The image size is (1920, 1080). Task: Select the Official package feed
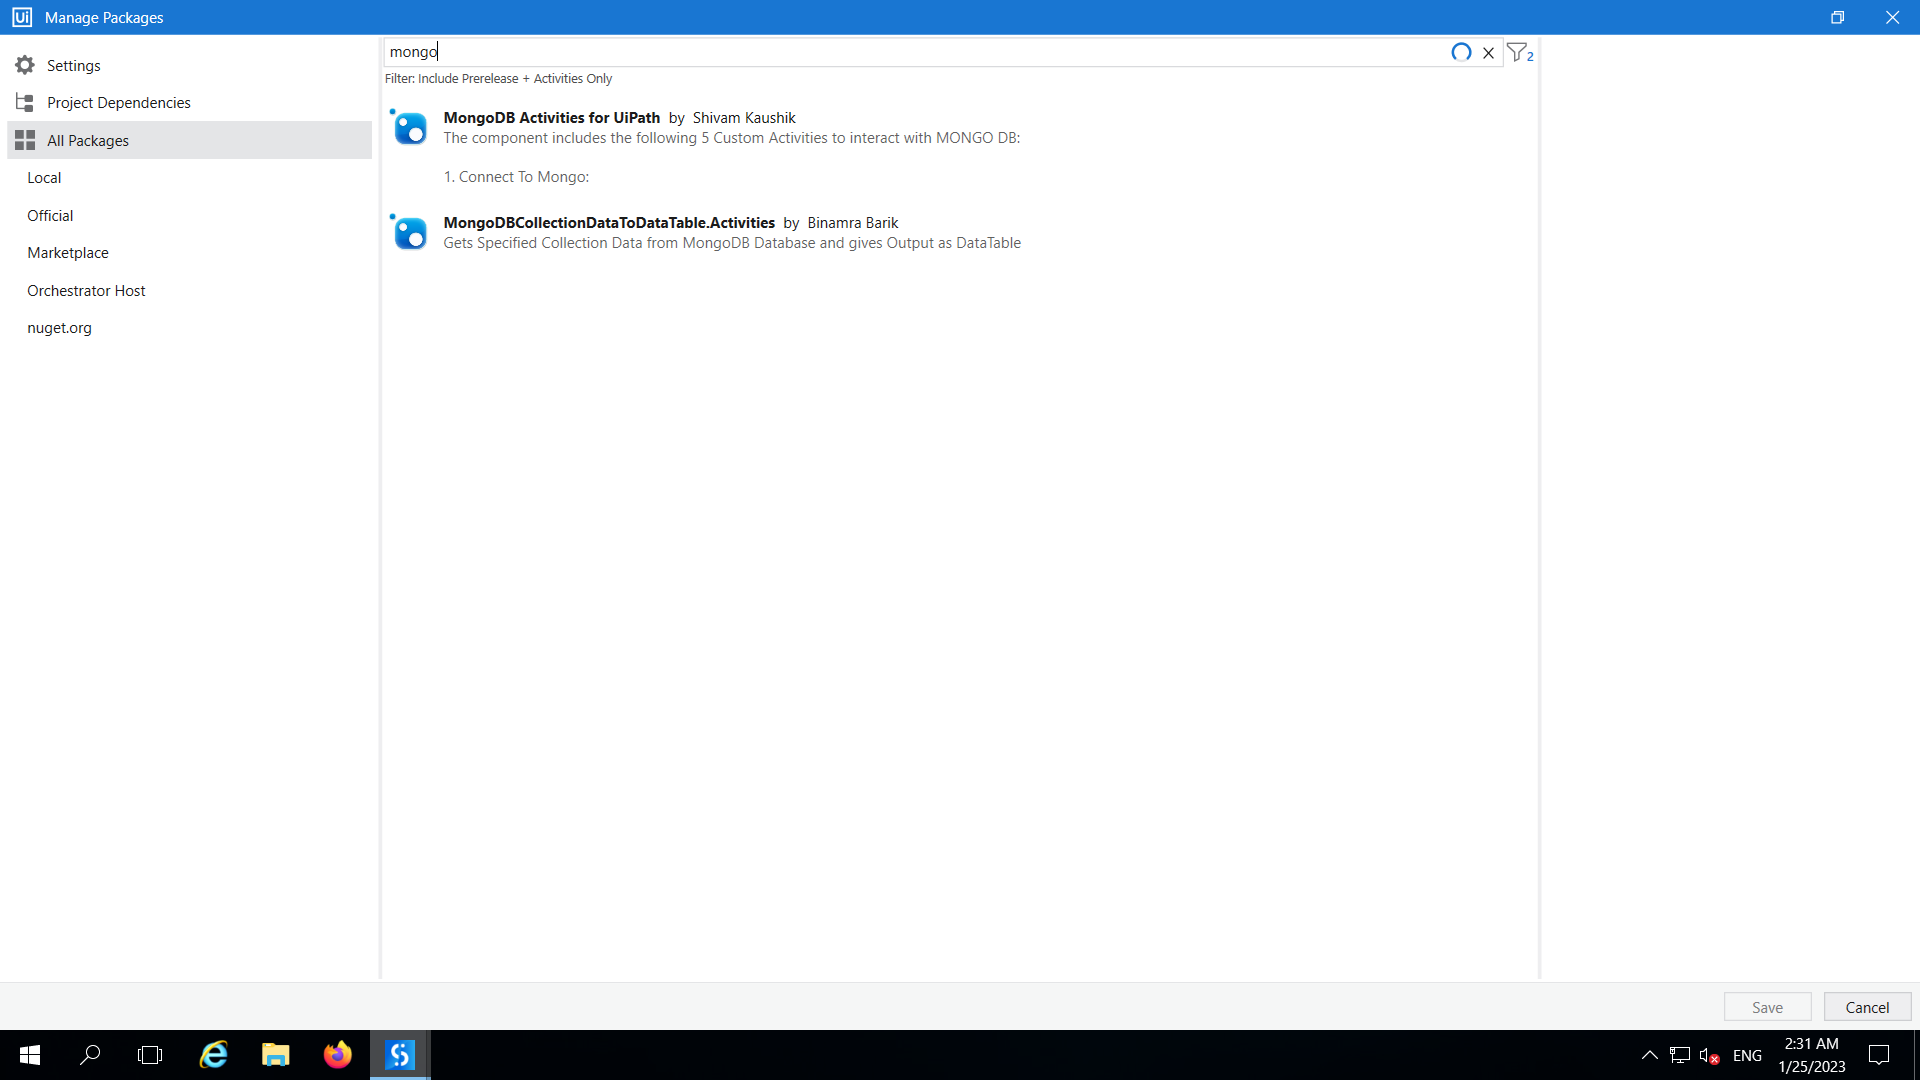point(190,215)
